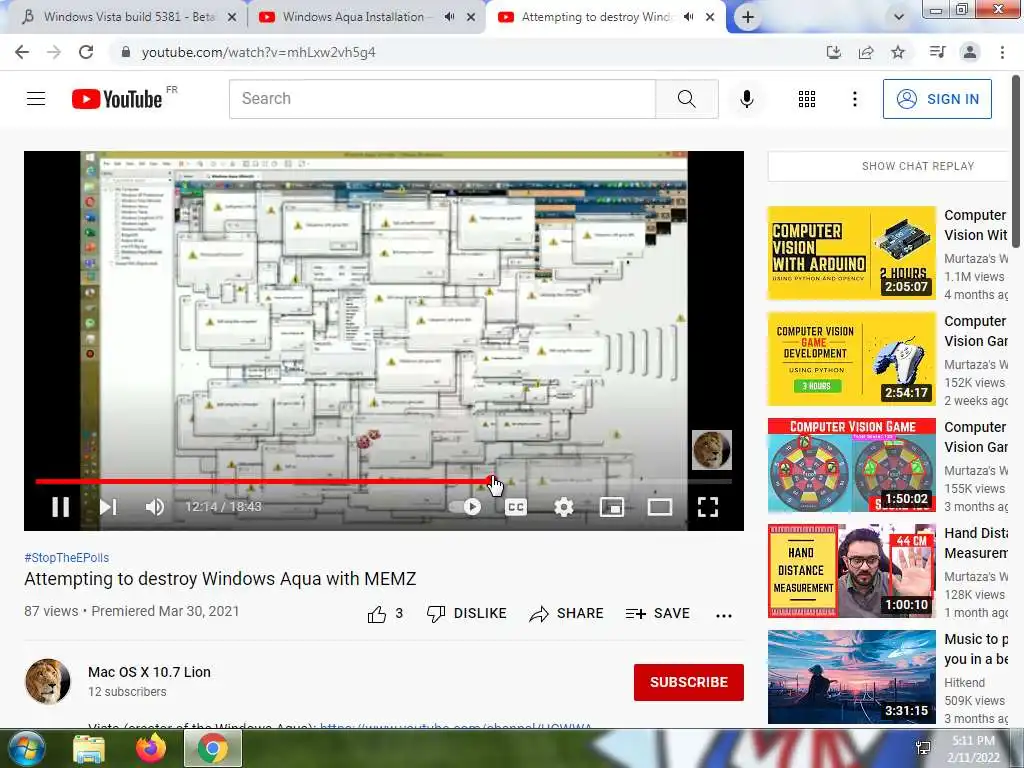Click the SIGN IN button

coord(937,99)
